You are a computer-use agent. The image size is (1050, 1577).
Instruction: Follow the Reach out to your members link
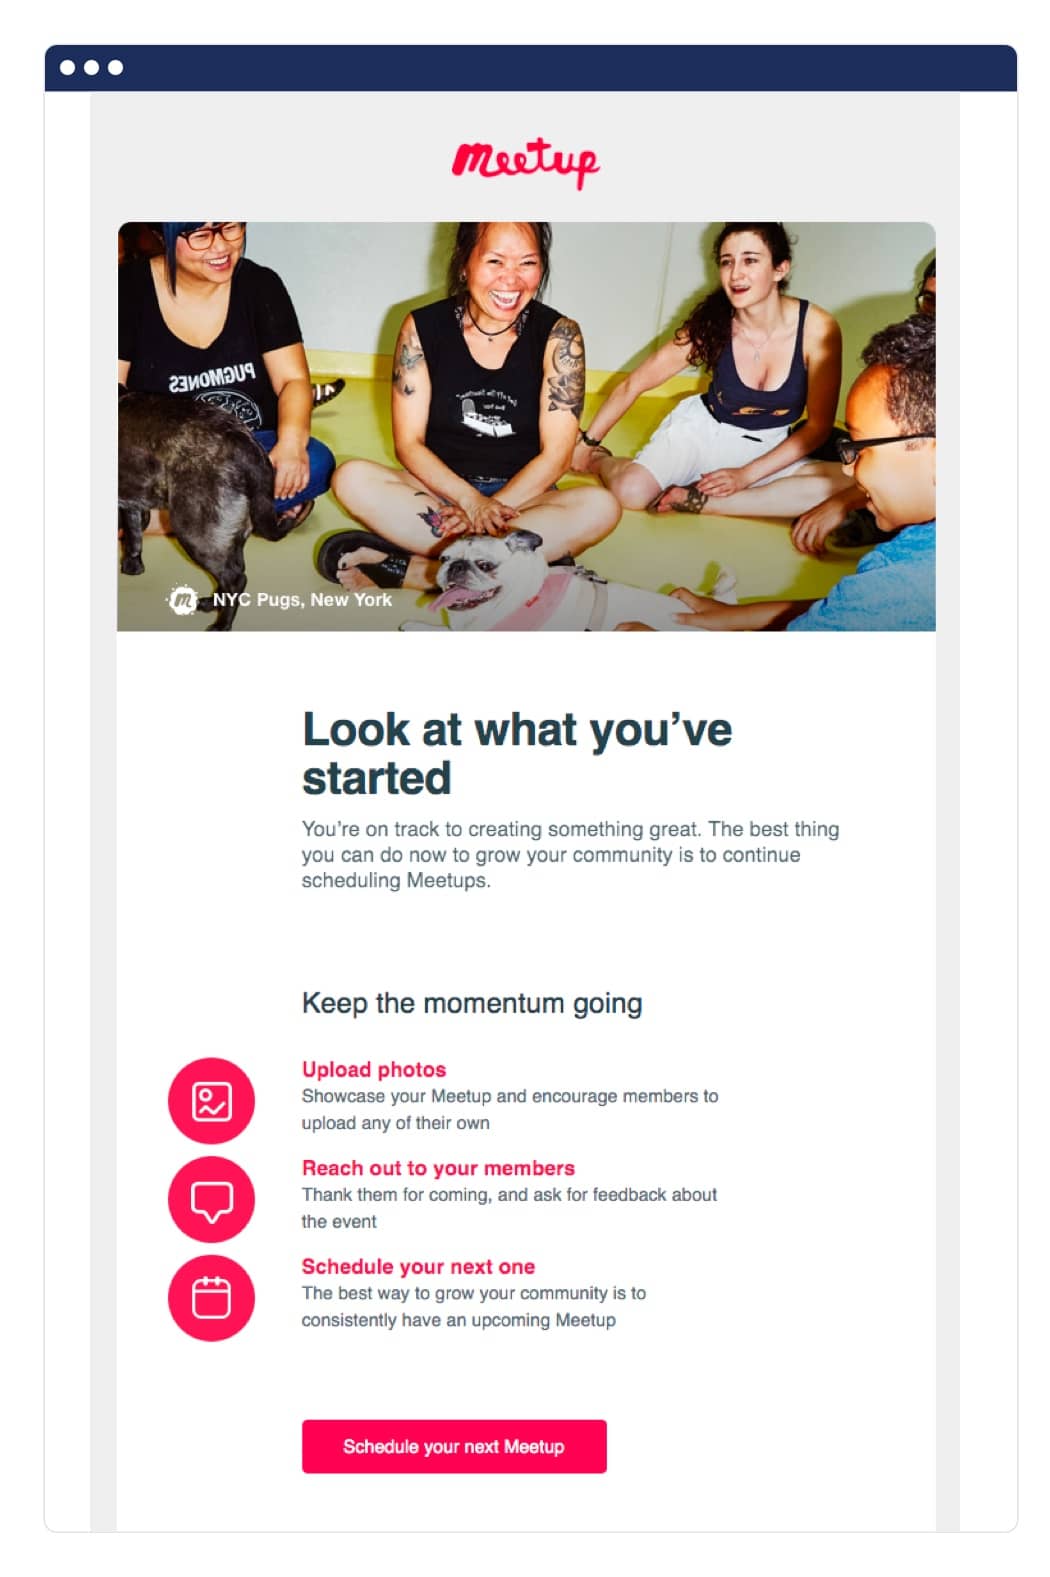coord(438,1168)
